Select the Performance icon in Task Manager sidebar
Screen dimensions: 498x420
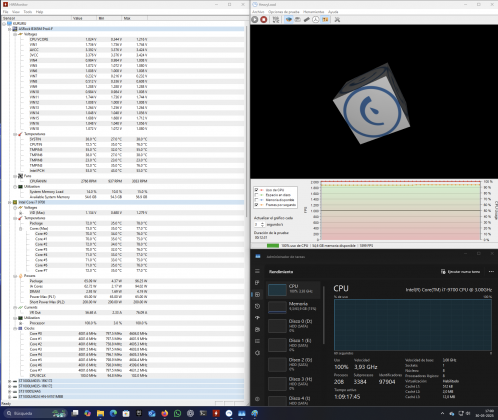[x=257, y=294]
